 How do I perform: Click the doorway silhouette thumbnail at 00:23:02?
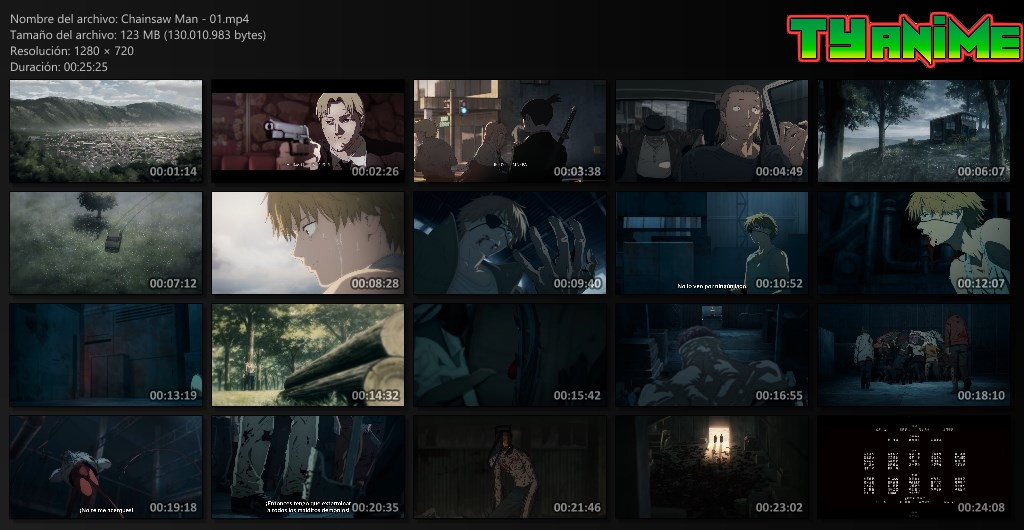tap(712, 467)
